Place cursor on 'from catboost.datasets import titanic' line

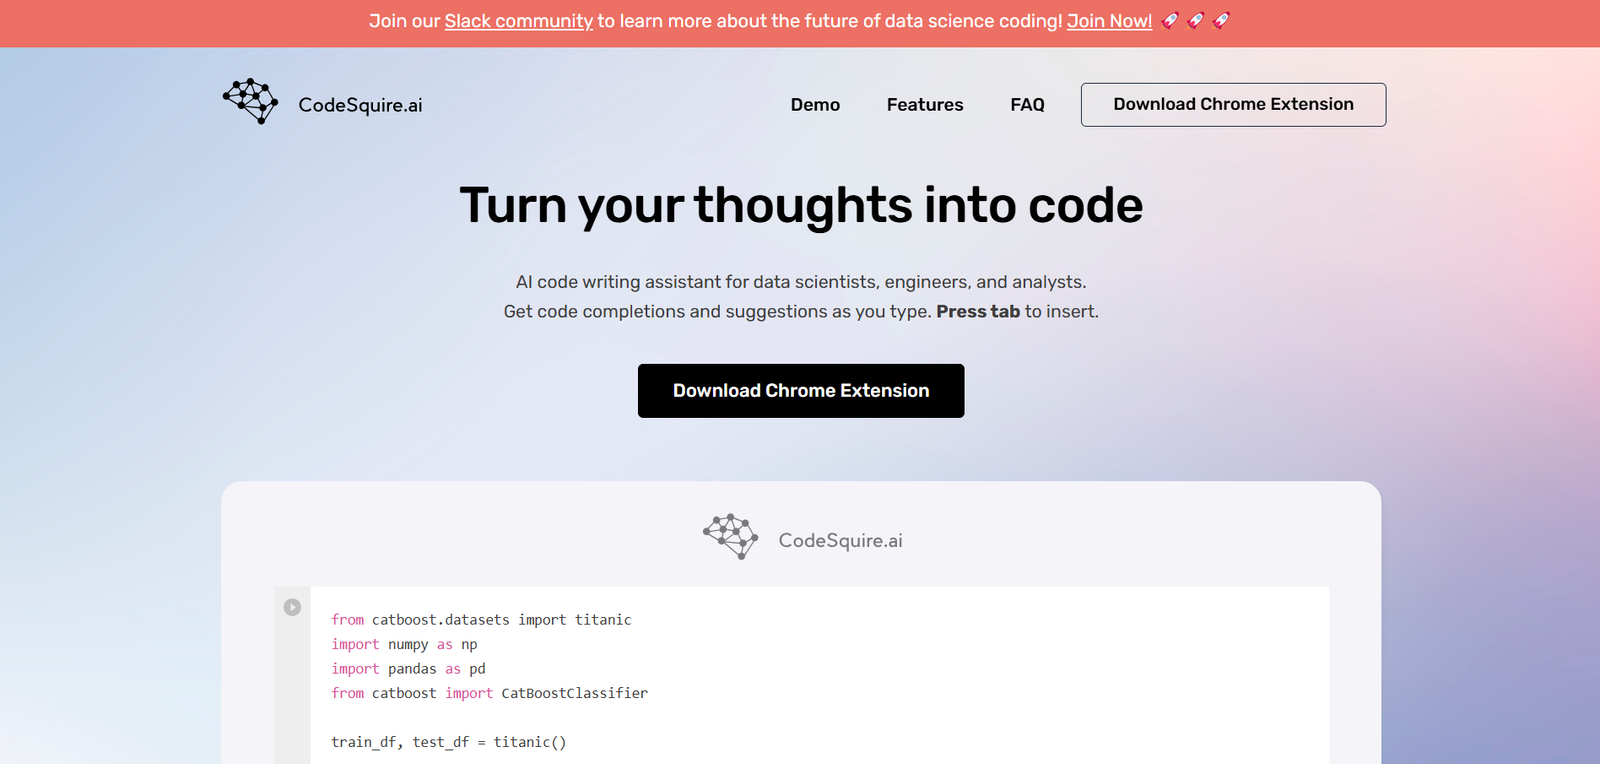481,620
